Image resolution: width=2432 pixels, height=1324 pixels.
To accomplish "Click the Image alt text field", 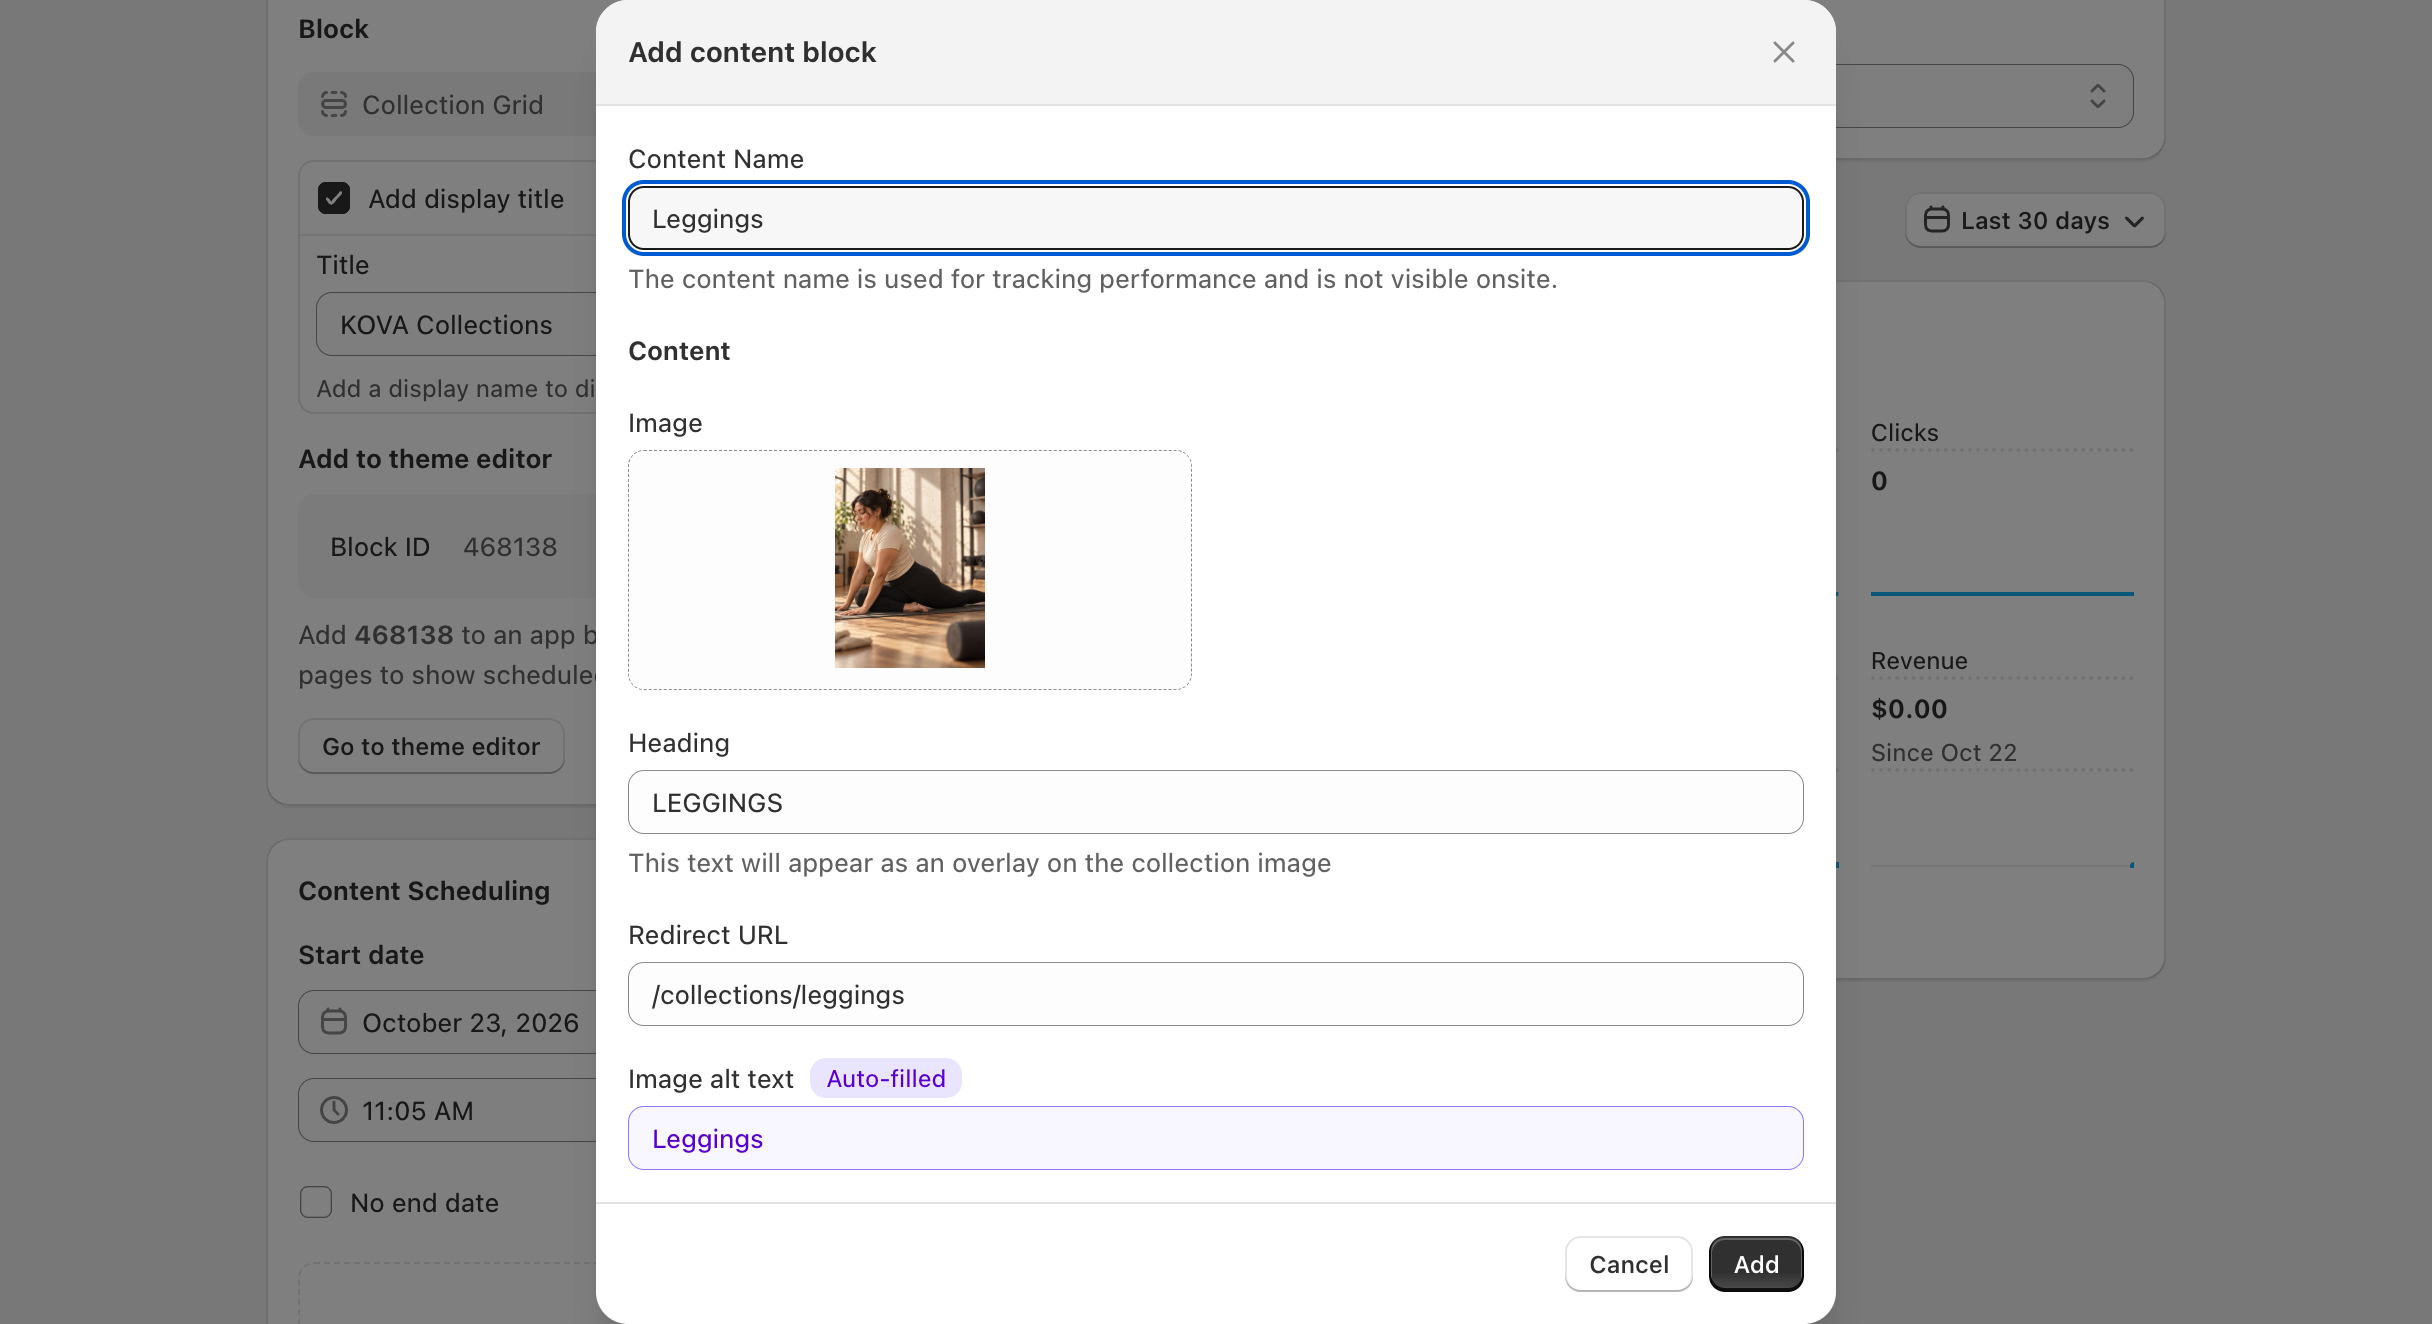I will pyautogui.click(x=1215, y=1138).
